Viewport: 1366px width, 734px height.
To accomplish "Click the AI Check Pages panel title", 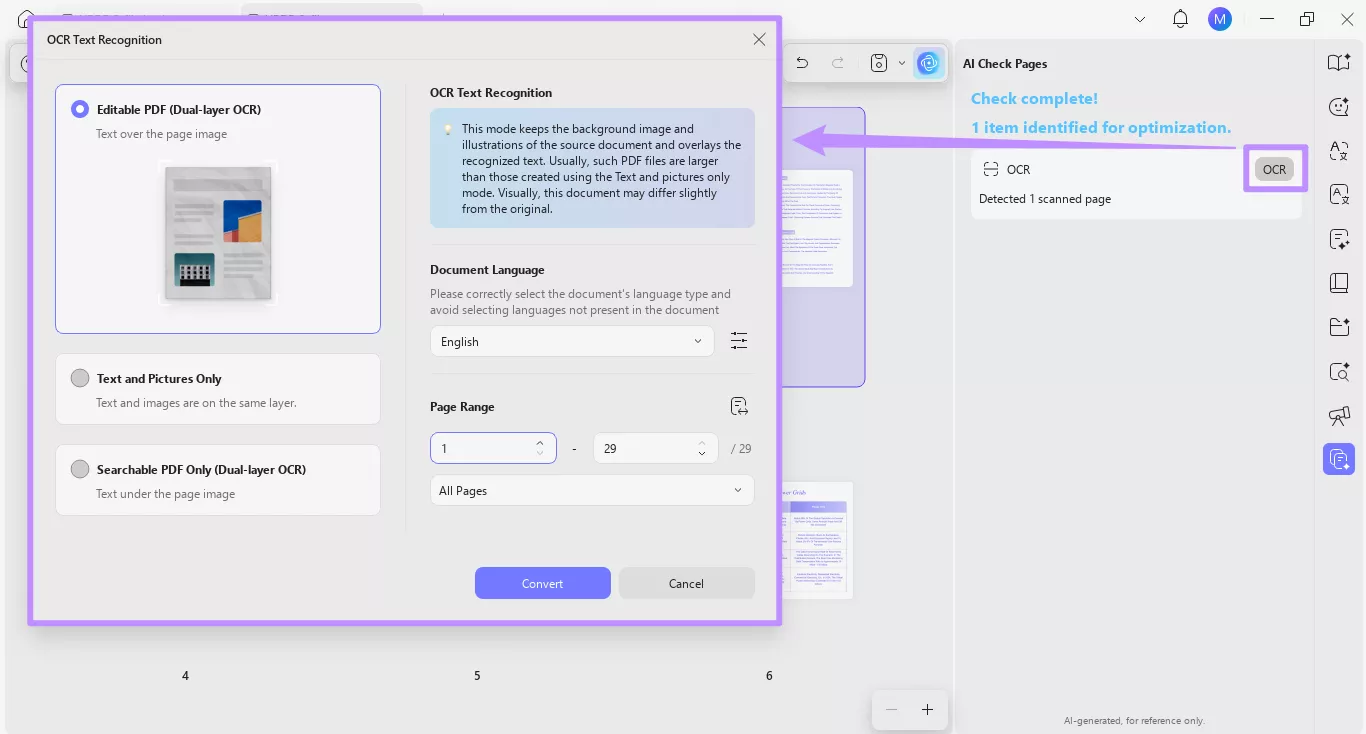I will click(1005, 64).
